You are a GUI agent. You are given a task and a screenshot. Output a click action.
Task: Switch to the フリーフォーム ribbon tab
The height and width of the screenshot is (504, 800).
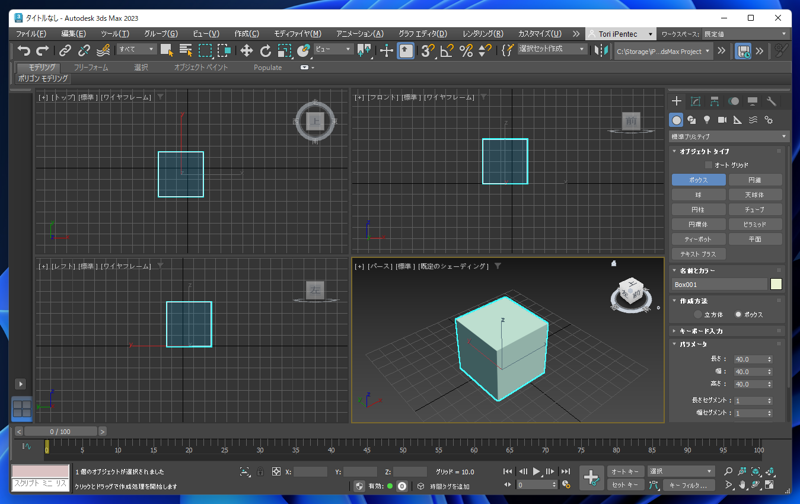91,68
